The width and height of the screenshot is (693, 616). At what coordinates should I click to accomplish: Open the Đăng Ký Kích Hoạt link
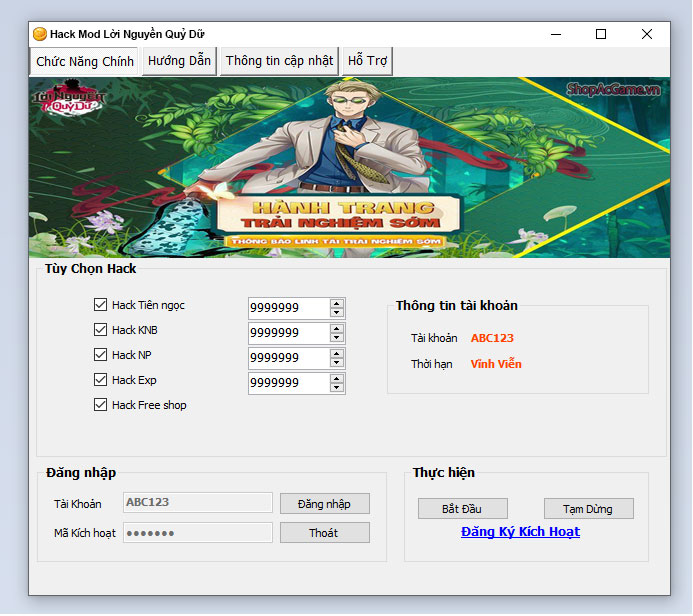(520, 532)
